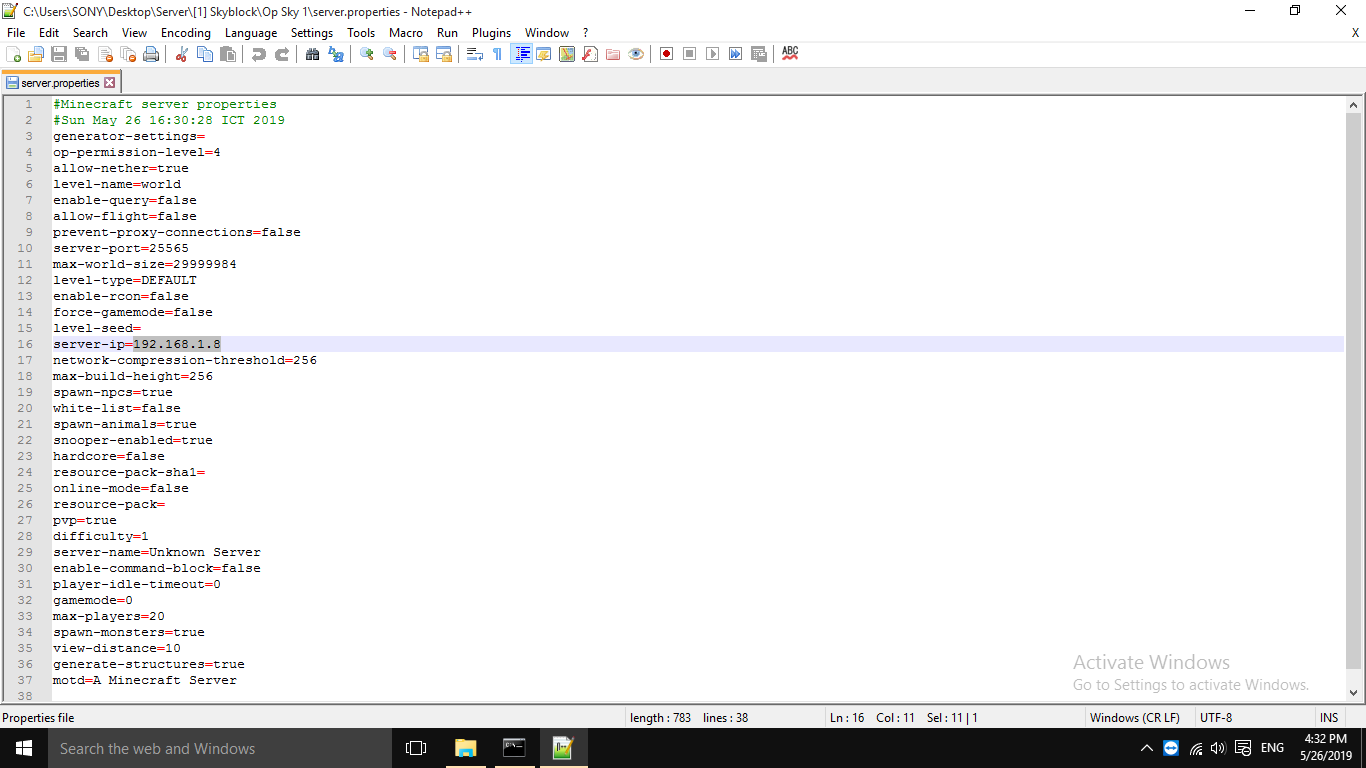Toggle INS insert mode in status bar

click(x=1329, y=717)
